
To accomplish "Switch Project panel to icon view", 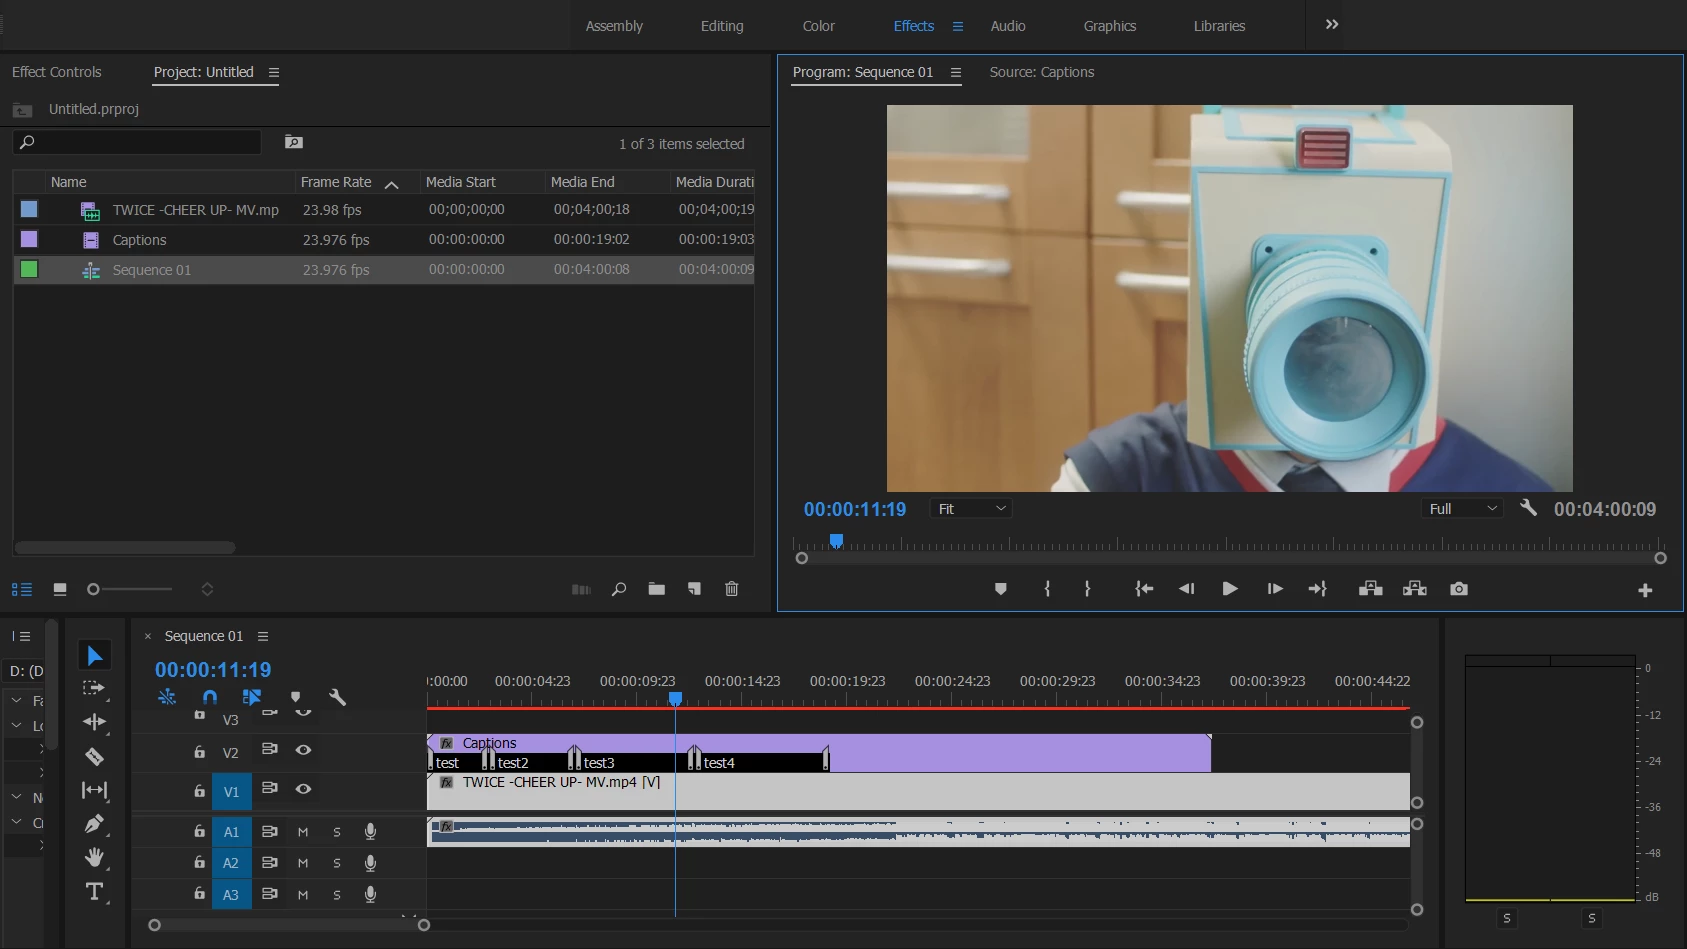I will (60, 590).
